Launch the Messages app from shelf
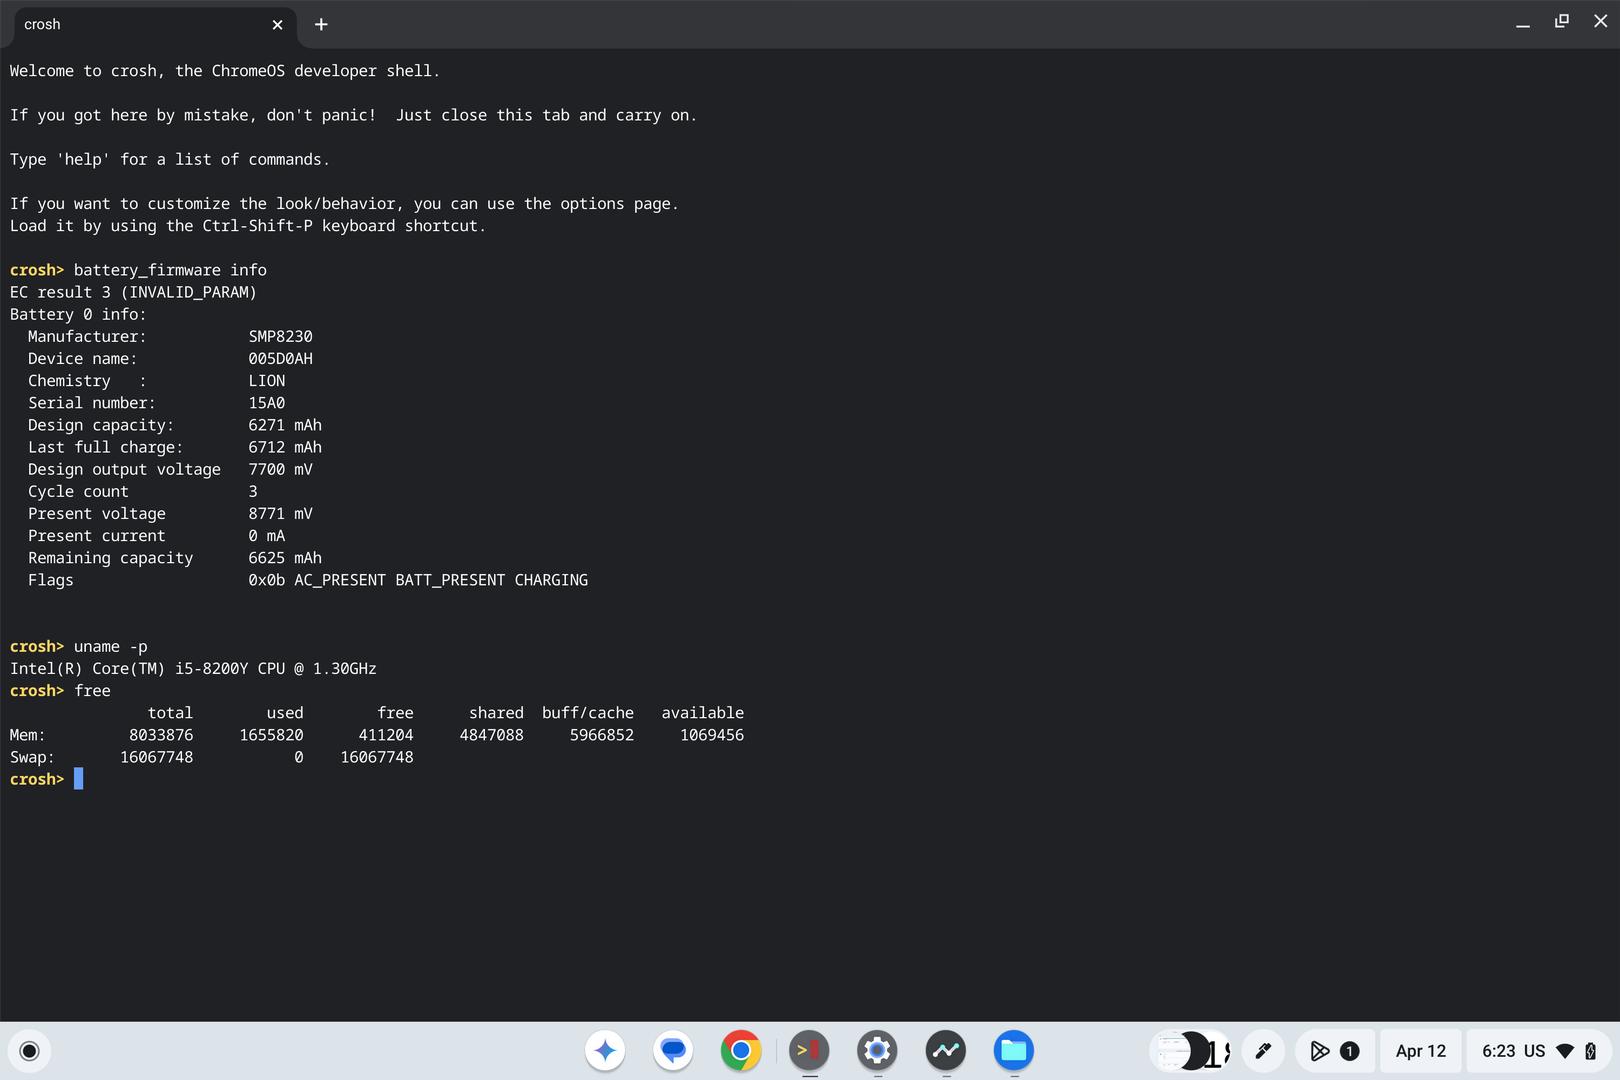1620x1080 pixels. pyautogui.click(x=673, y=1051)
